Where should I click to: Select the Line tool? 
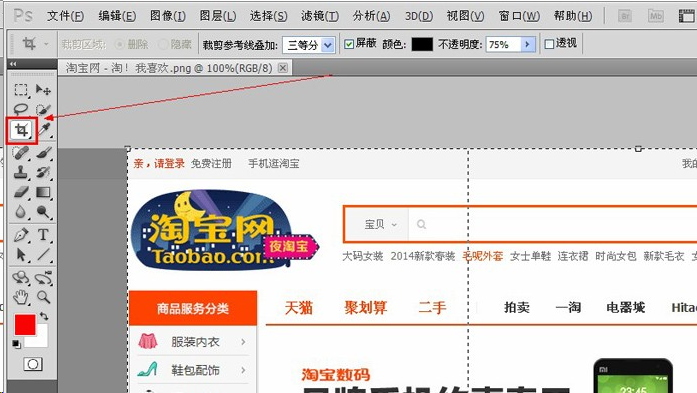point(43,254)
